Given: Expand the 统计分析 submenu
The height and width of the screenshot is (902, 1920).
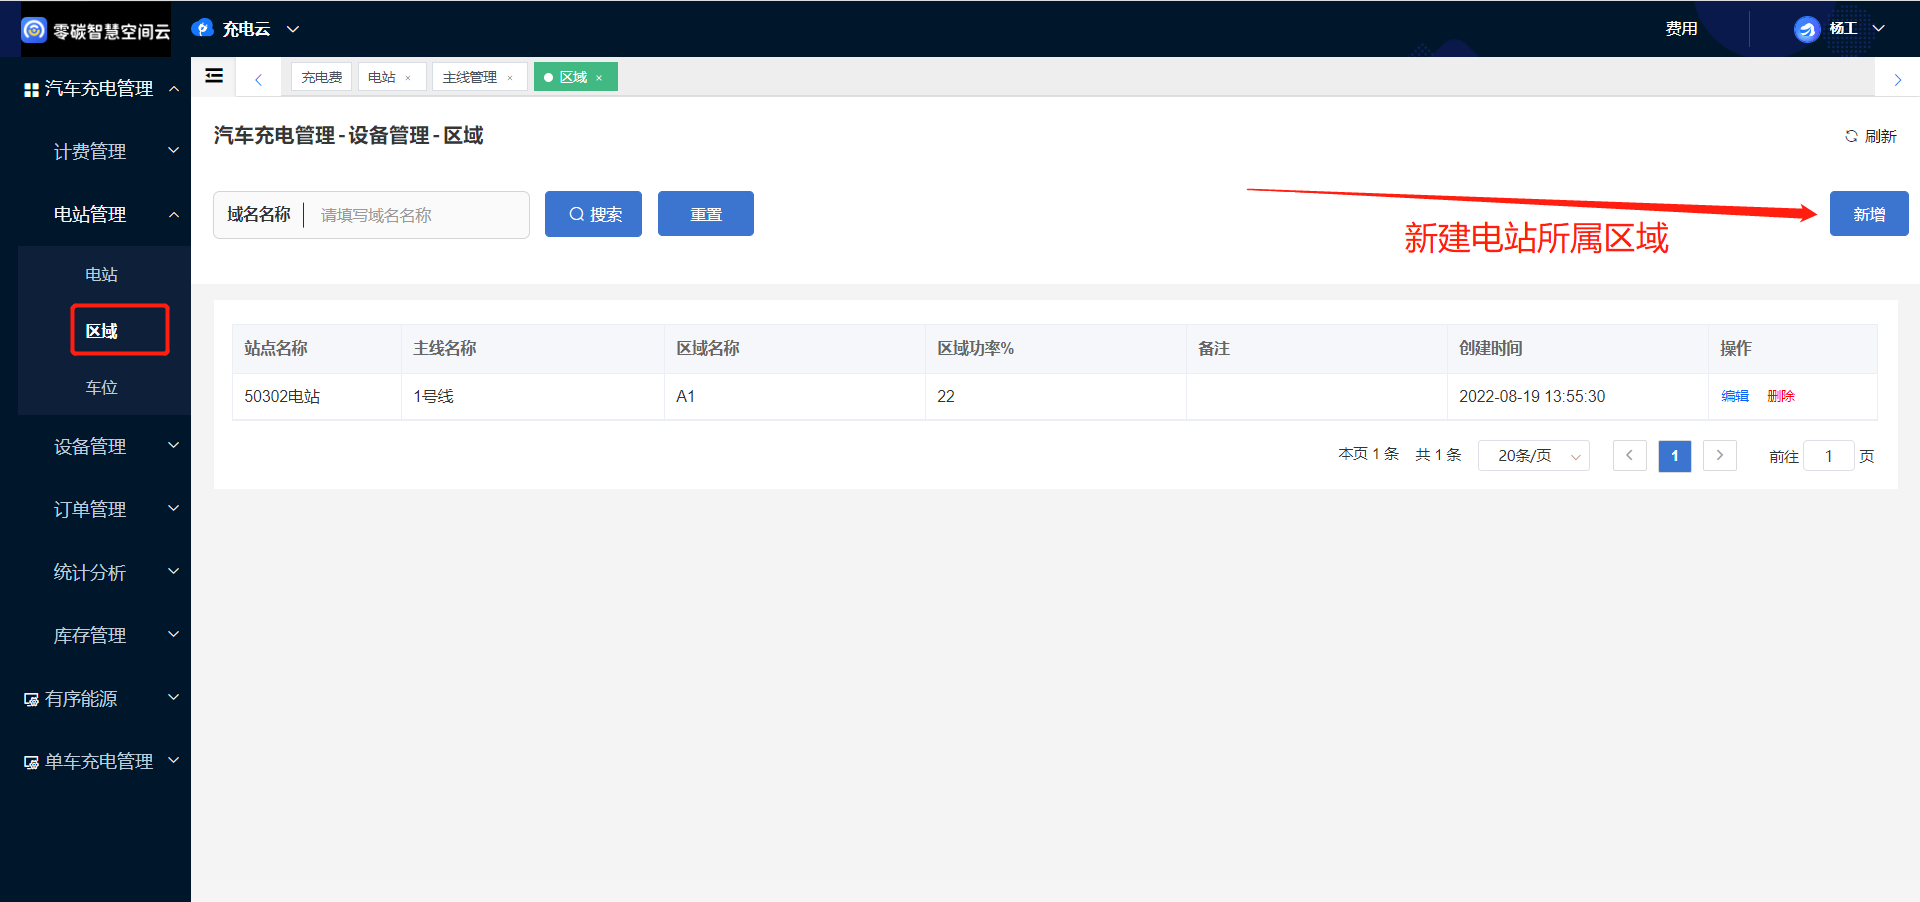Looking at the screenshot, I should [x=174, y=572].
